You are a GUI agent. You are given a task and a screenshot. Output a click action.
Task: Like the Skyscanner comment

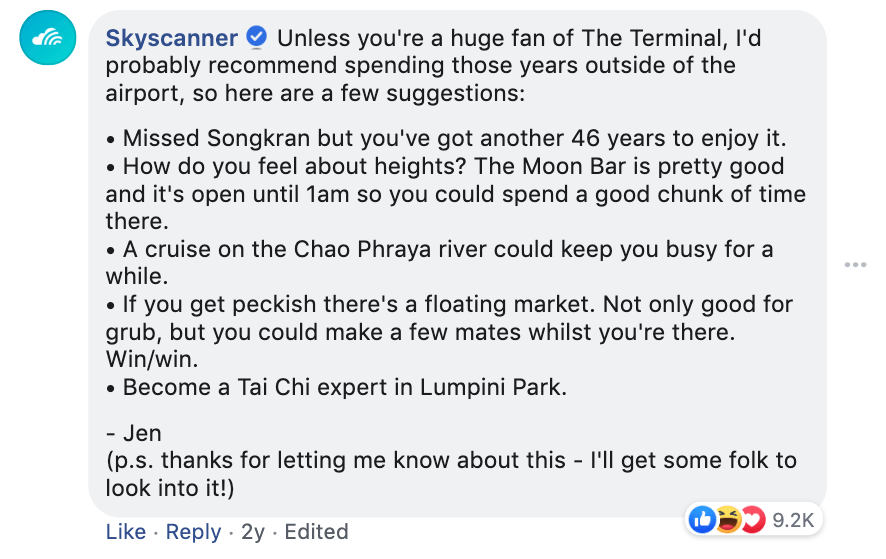click(125, 532)
